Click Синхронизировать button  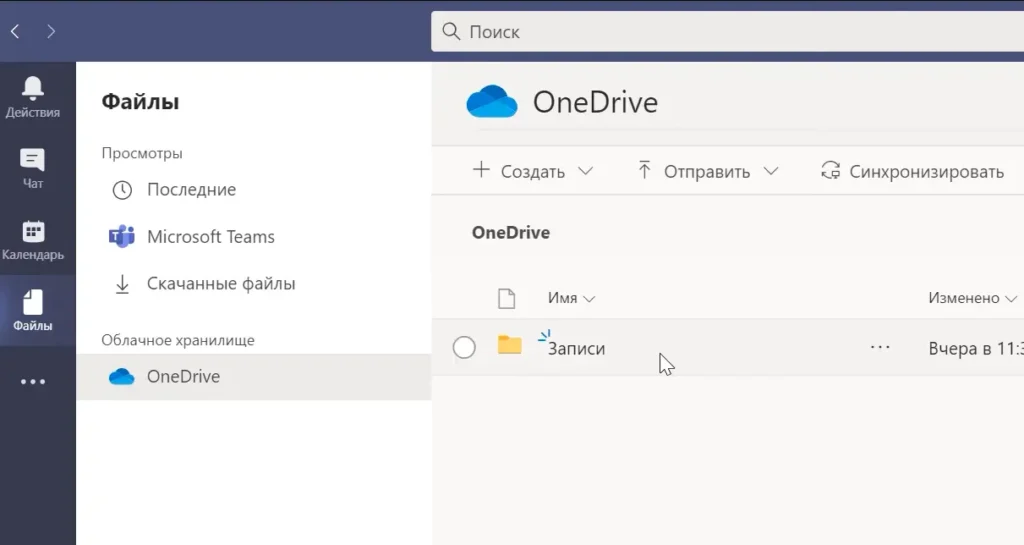click(912, 171)
